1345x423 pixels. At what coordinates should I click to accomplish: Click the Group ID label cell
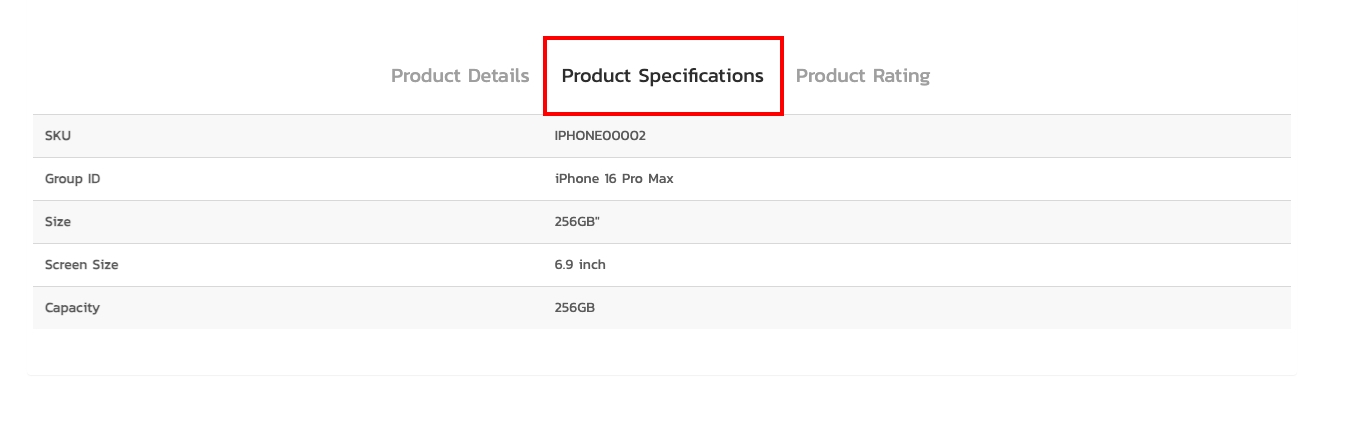click(x=72, y=179)
